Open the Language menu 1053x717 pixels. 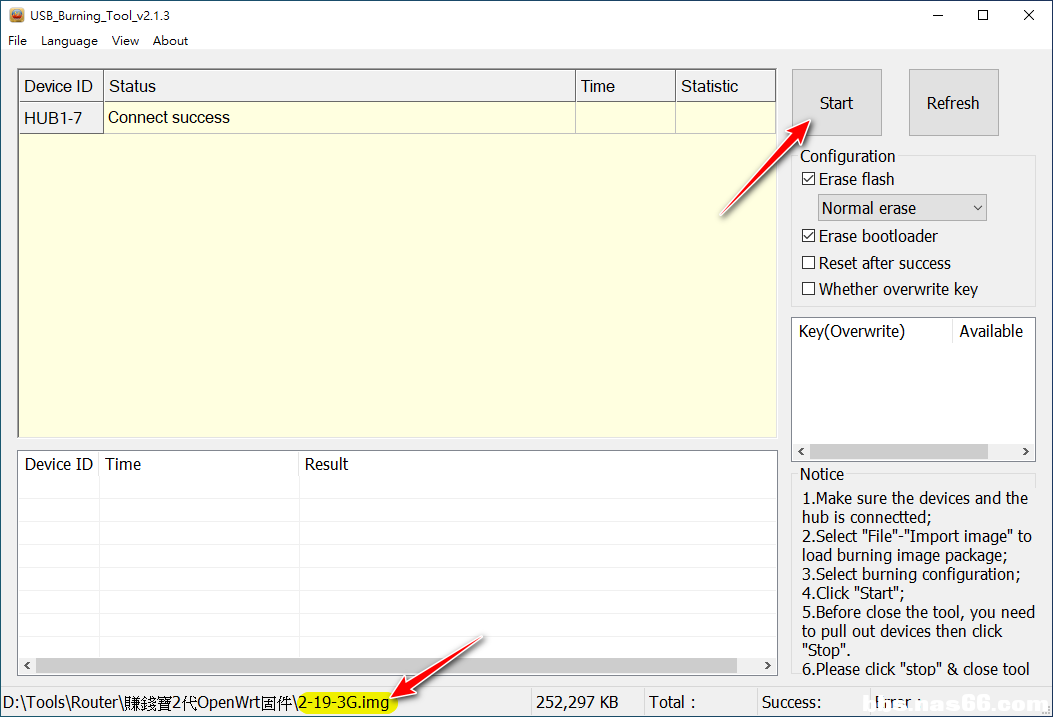click(x=69, y=41)
